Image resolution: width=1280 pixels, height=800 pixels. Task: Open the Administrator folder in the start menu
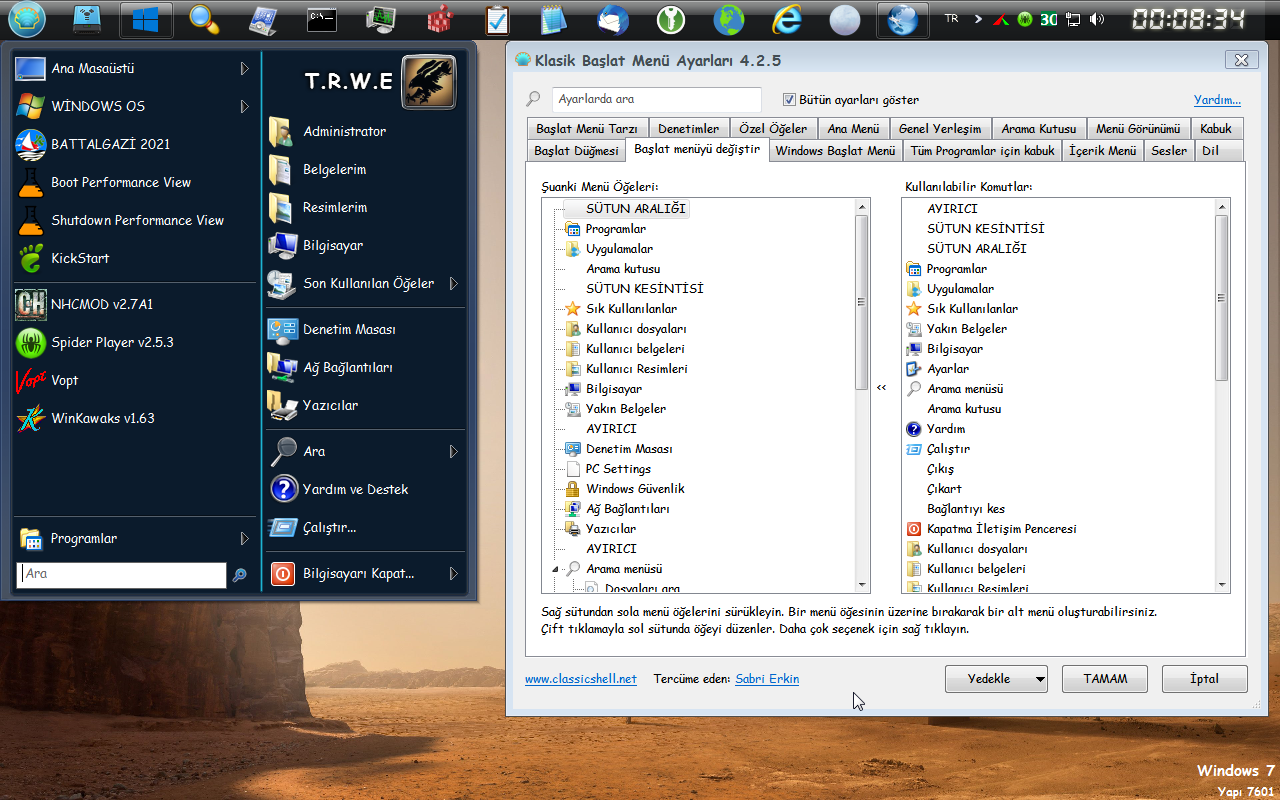[365, 131]
